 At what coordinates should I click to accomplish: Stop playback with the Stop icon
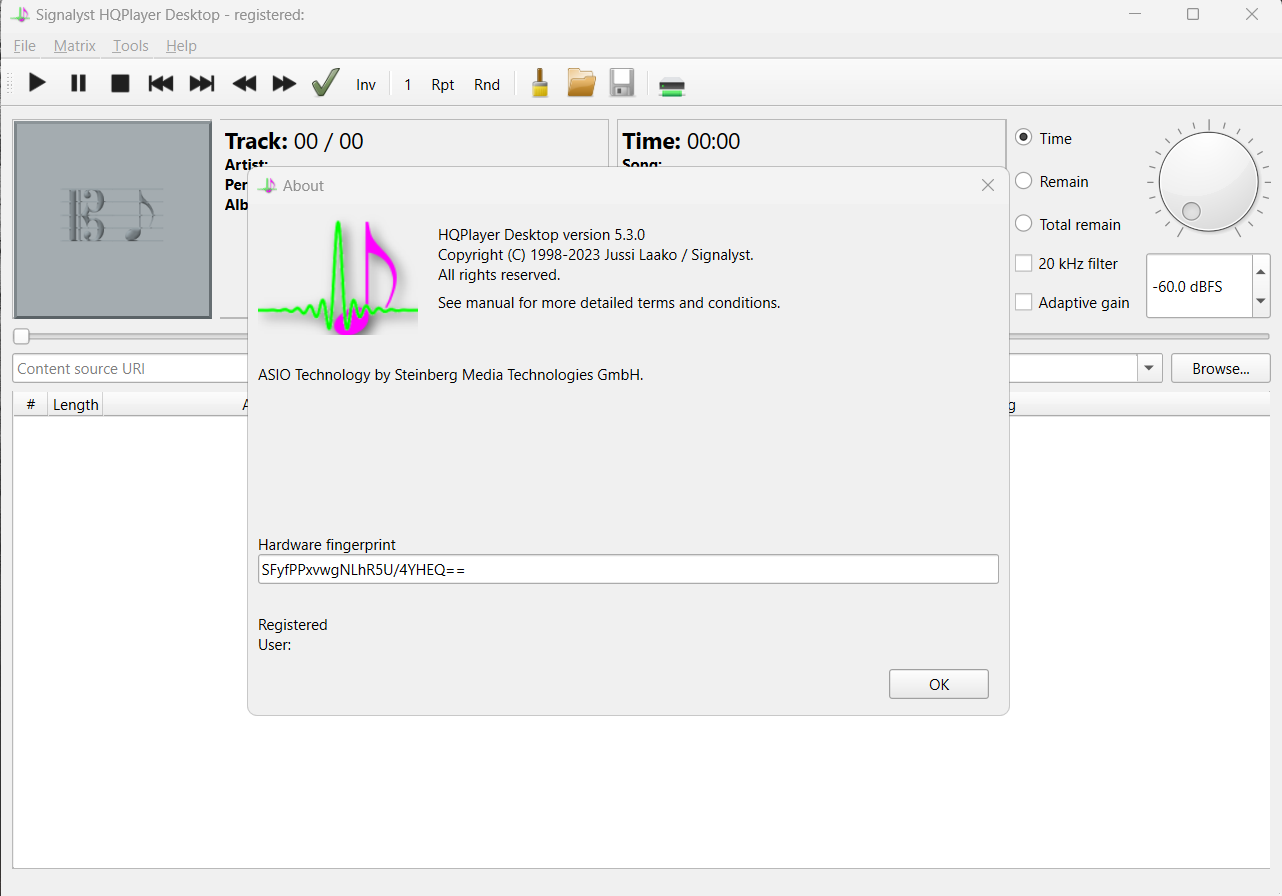pyautogui.click(x=120, y=83)
